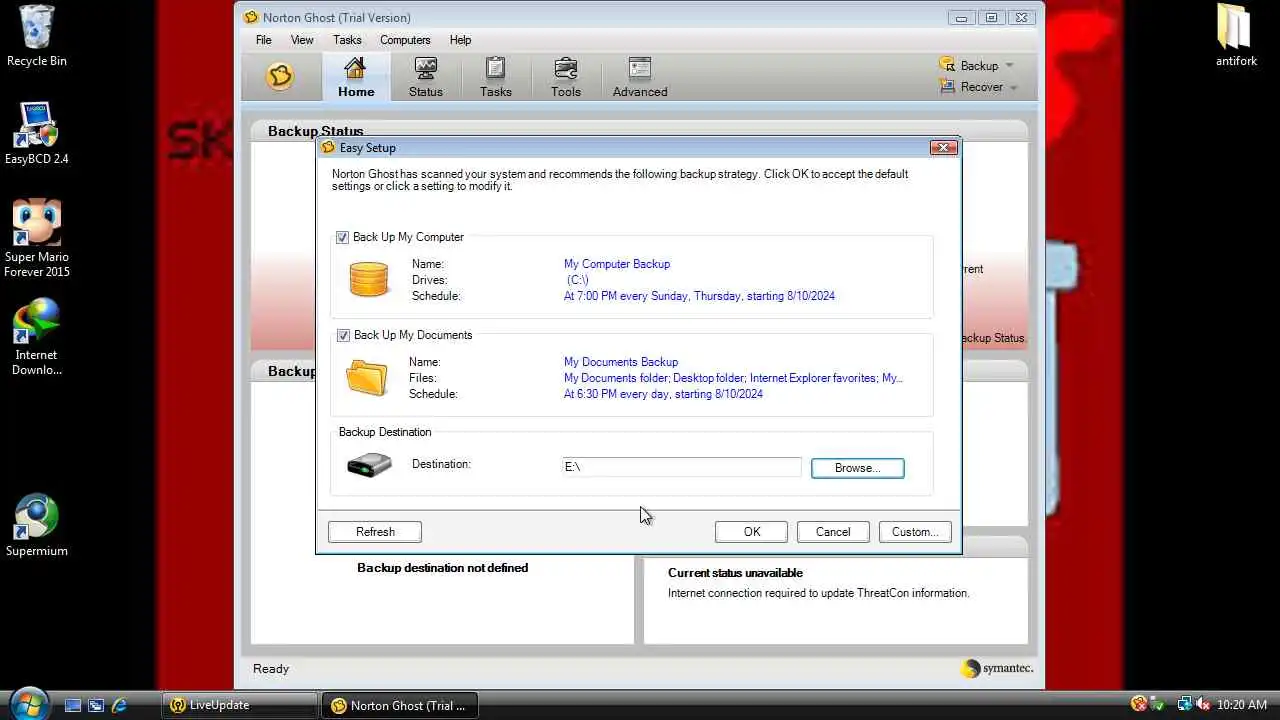
Task: Open the Windows Start orb
Action: tap(28, 703)
